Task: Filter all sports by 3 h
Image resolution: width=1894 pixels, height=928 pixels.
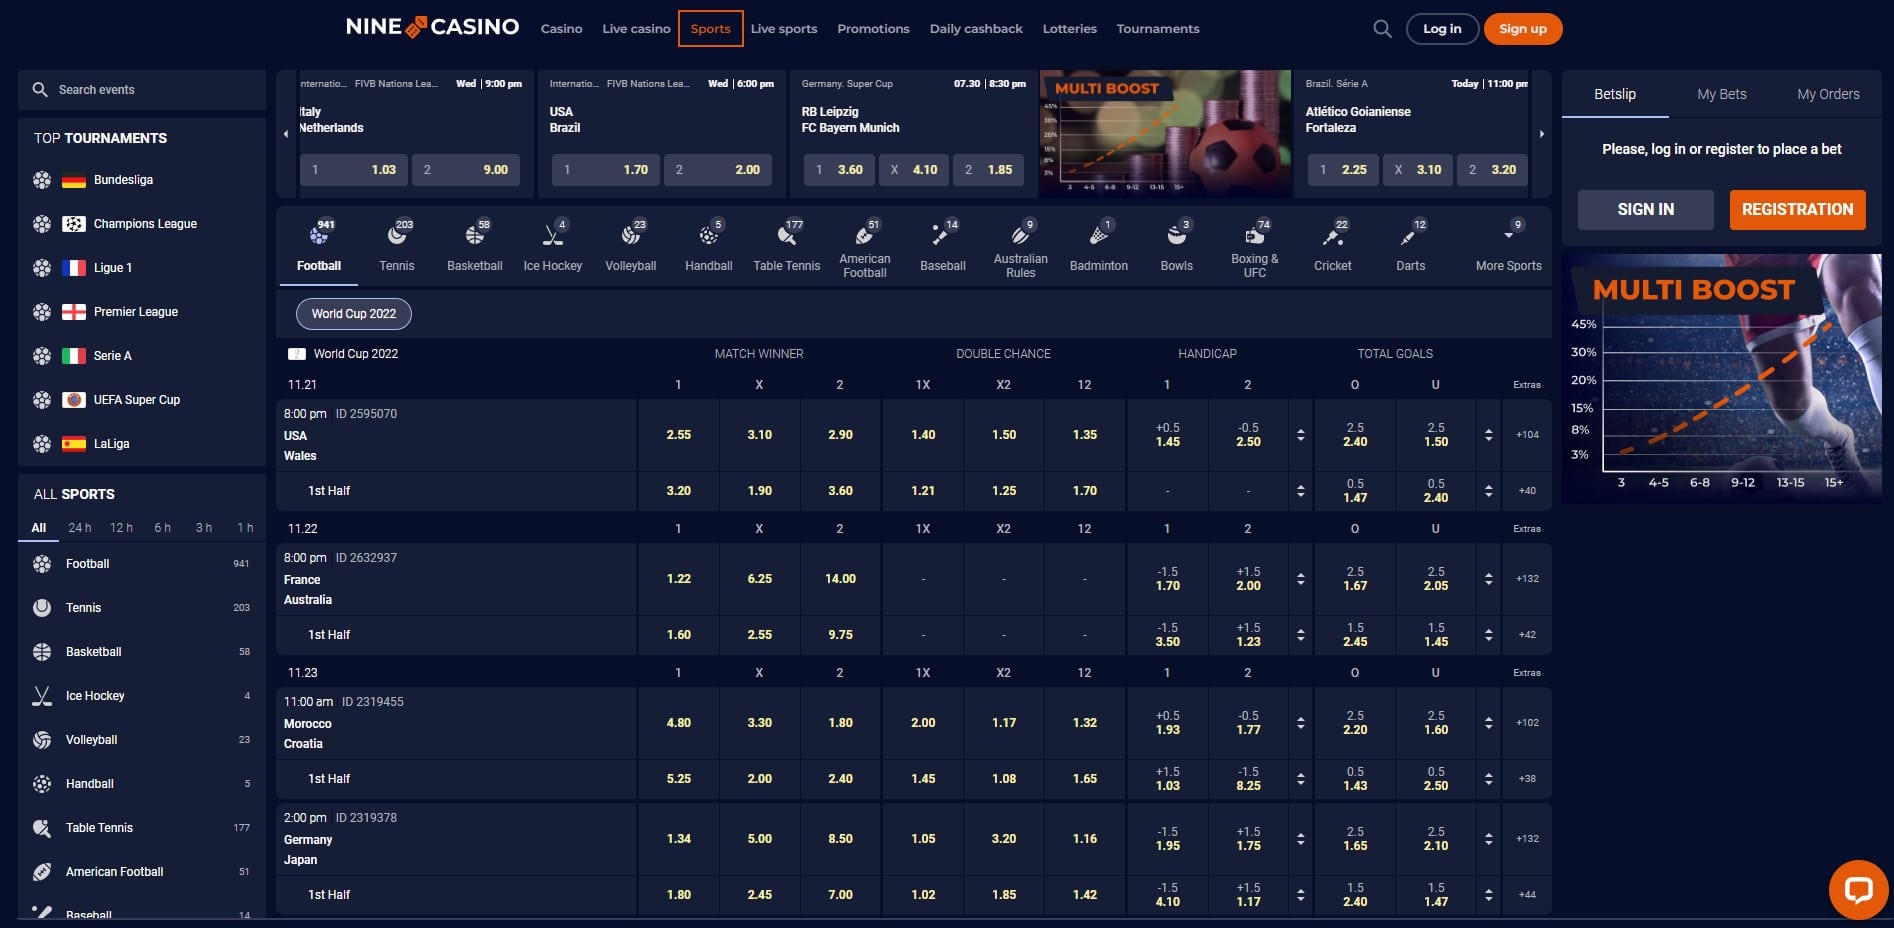Action: (x=204, y=528)
